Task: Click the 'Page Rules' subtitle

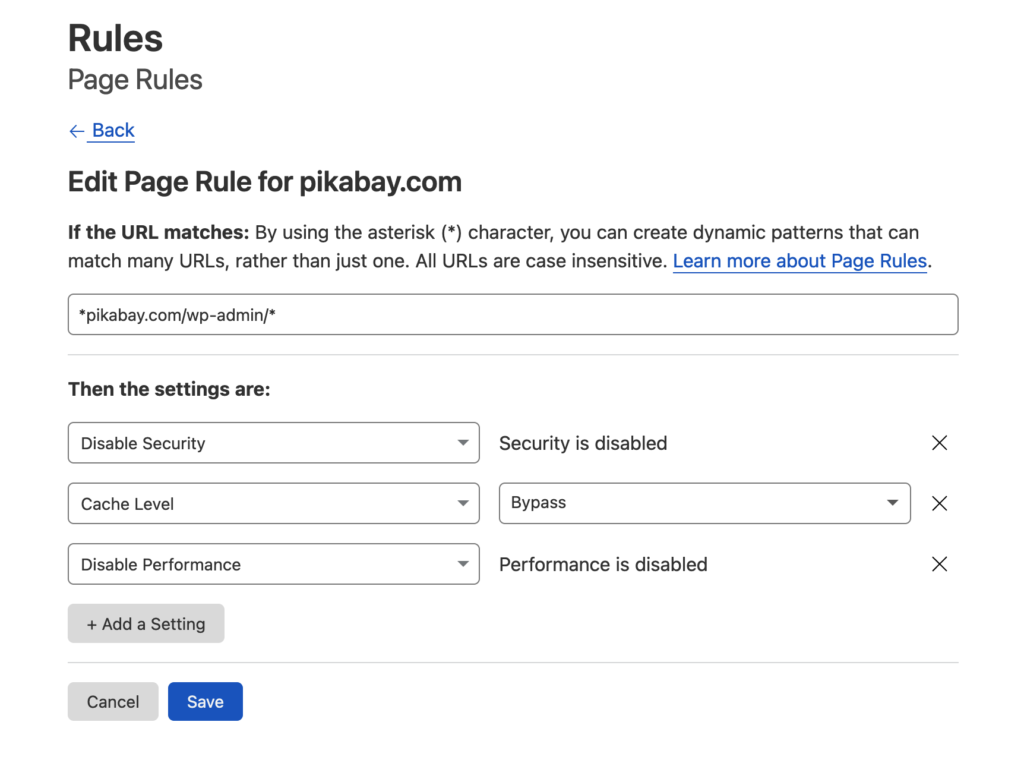Action: tap(135, 80)
